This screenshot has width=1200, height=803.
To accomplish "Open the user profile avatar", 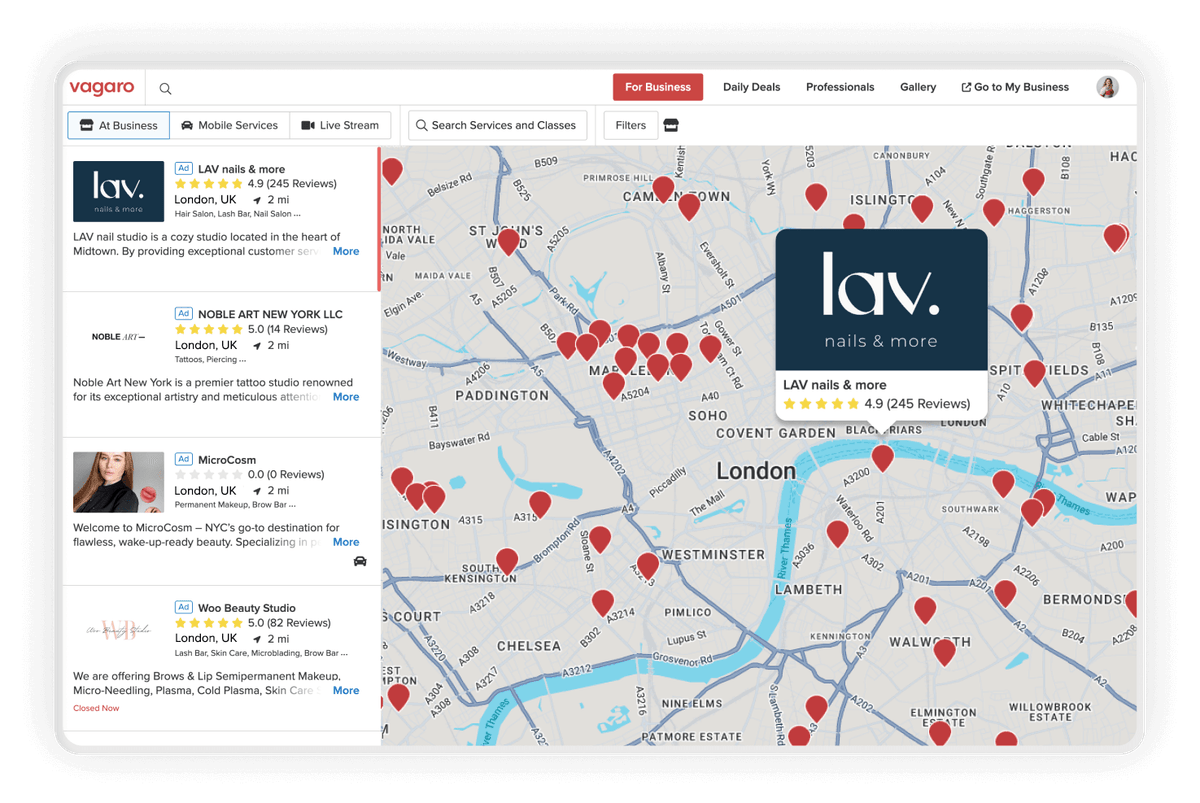I will coord(1107,87).
